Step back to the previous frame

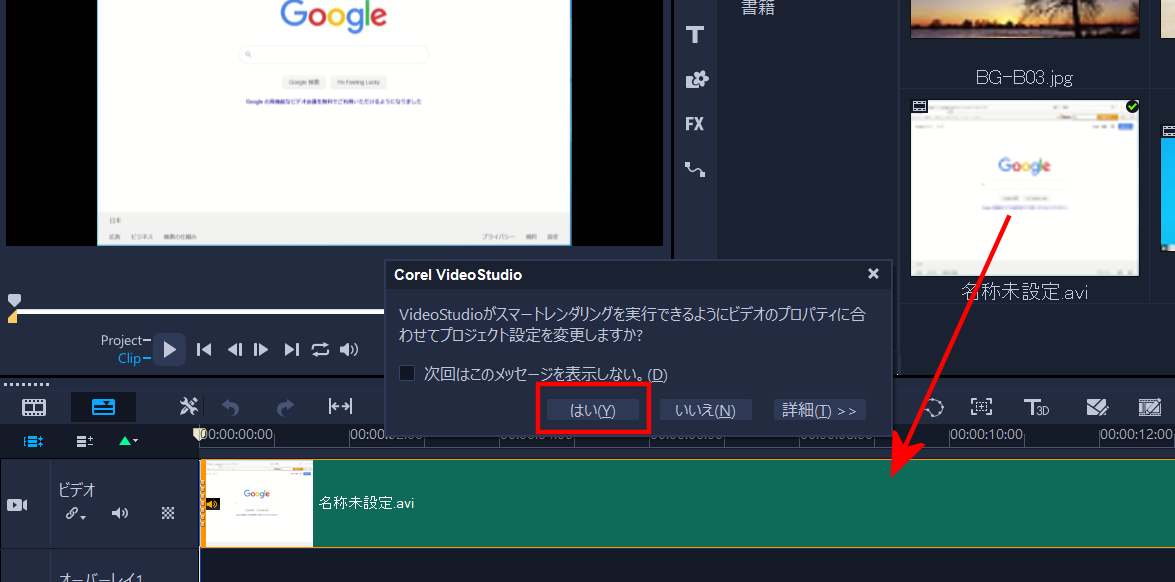tap(235, 349)
